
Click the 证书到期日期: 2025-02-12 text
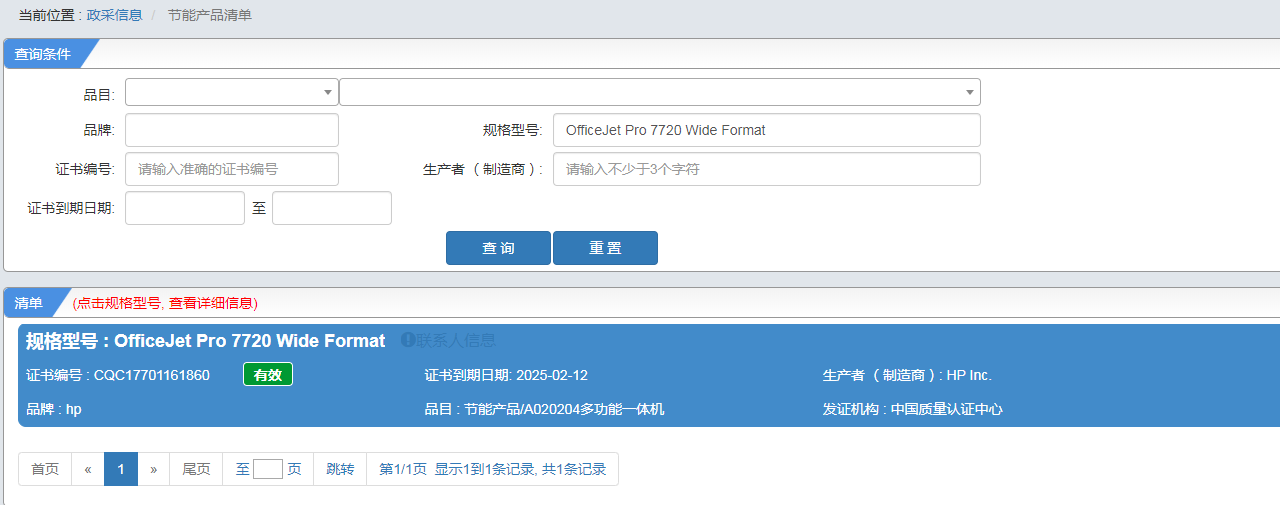(506, 375)
